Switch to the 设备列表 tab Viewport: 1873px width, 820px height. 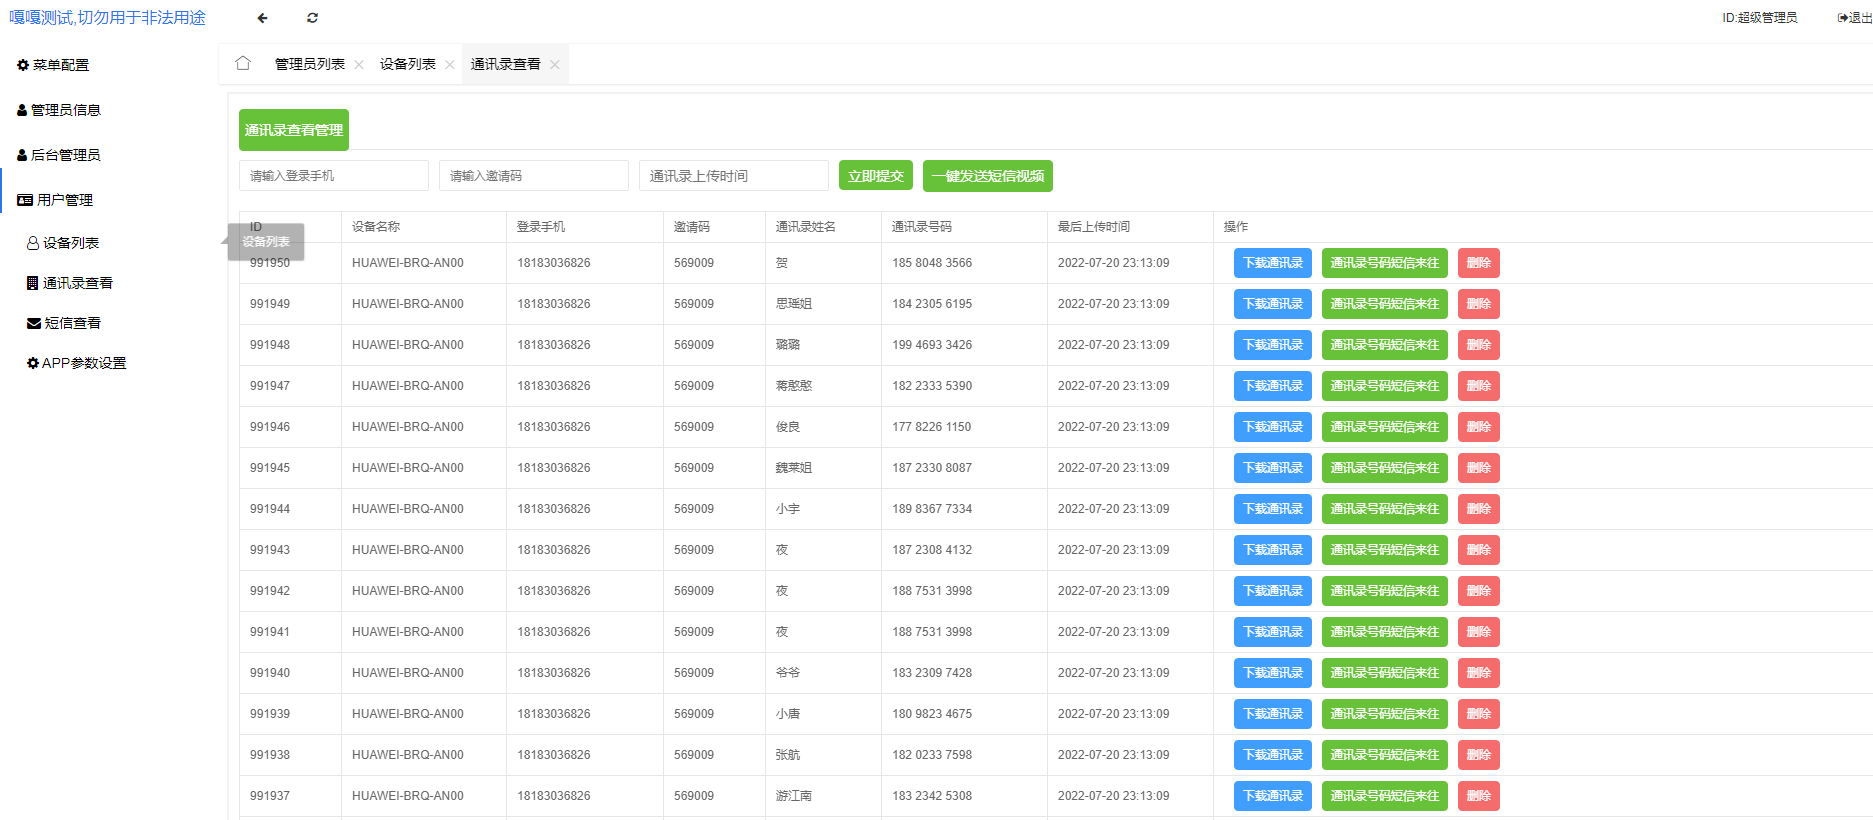click(407, 64)
